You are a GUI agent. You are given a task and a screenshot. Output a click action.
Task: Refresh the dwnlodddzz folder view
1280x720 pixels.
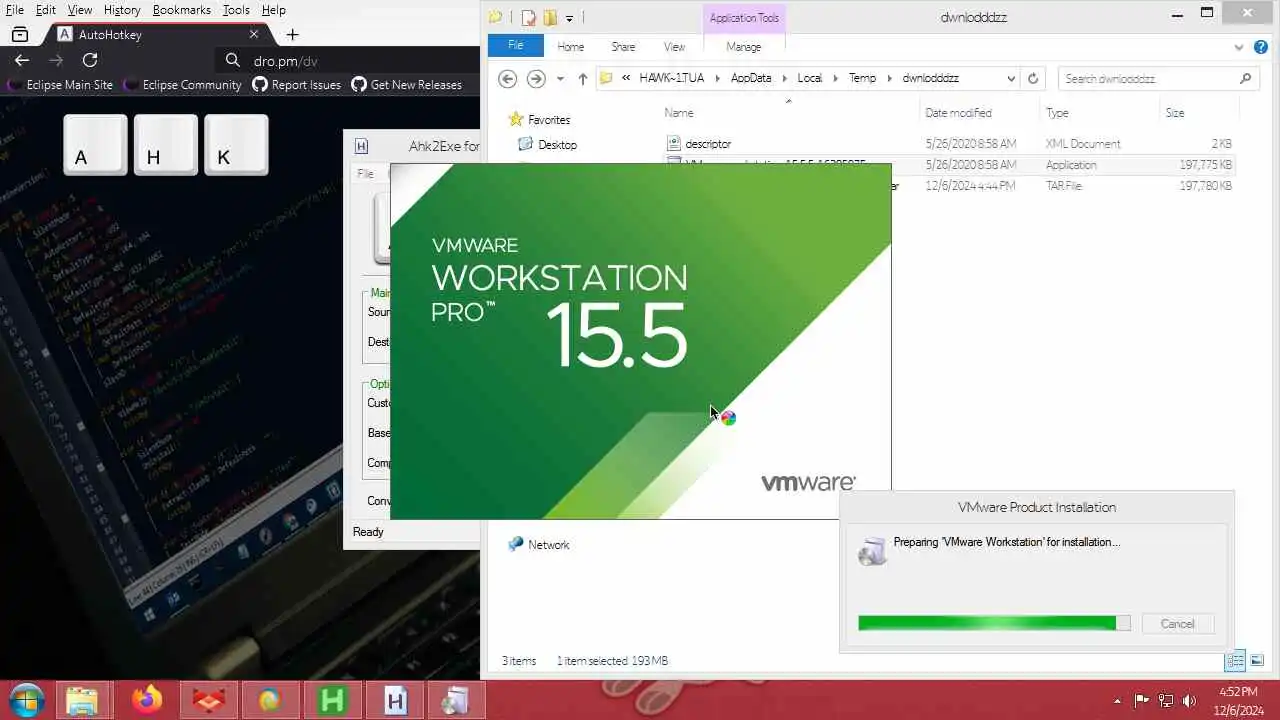pyautogui.click(x=1033, y=78)
